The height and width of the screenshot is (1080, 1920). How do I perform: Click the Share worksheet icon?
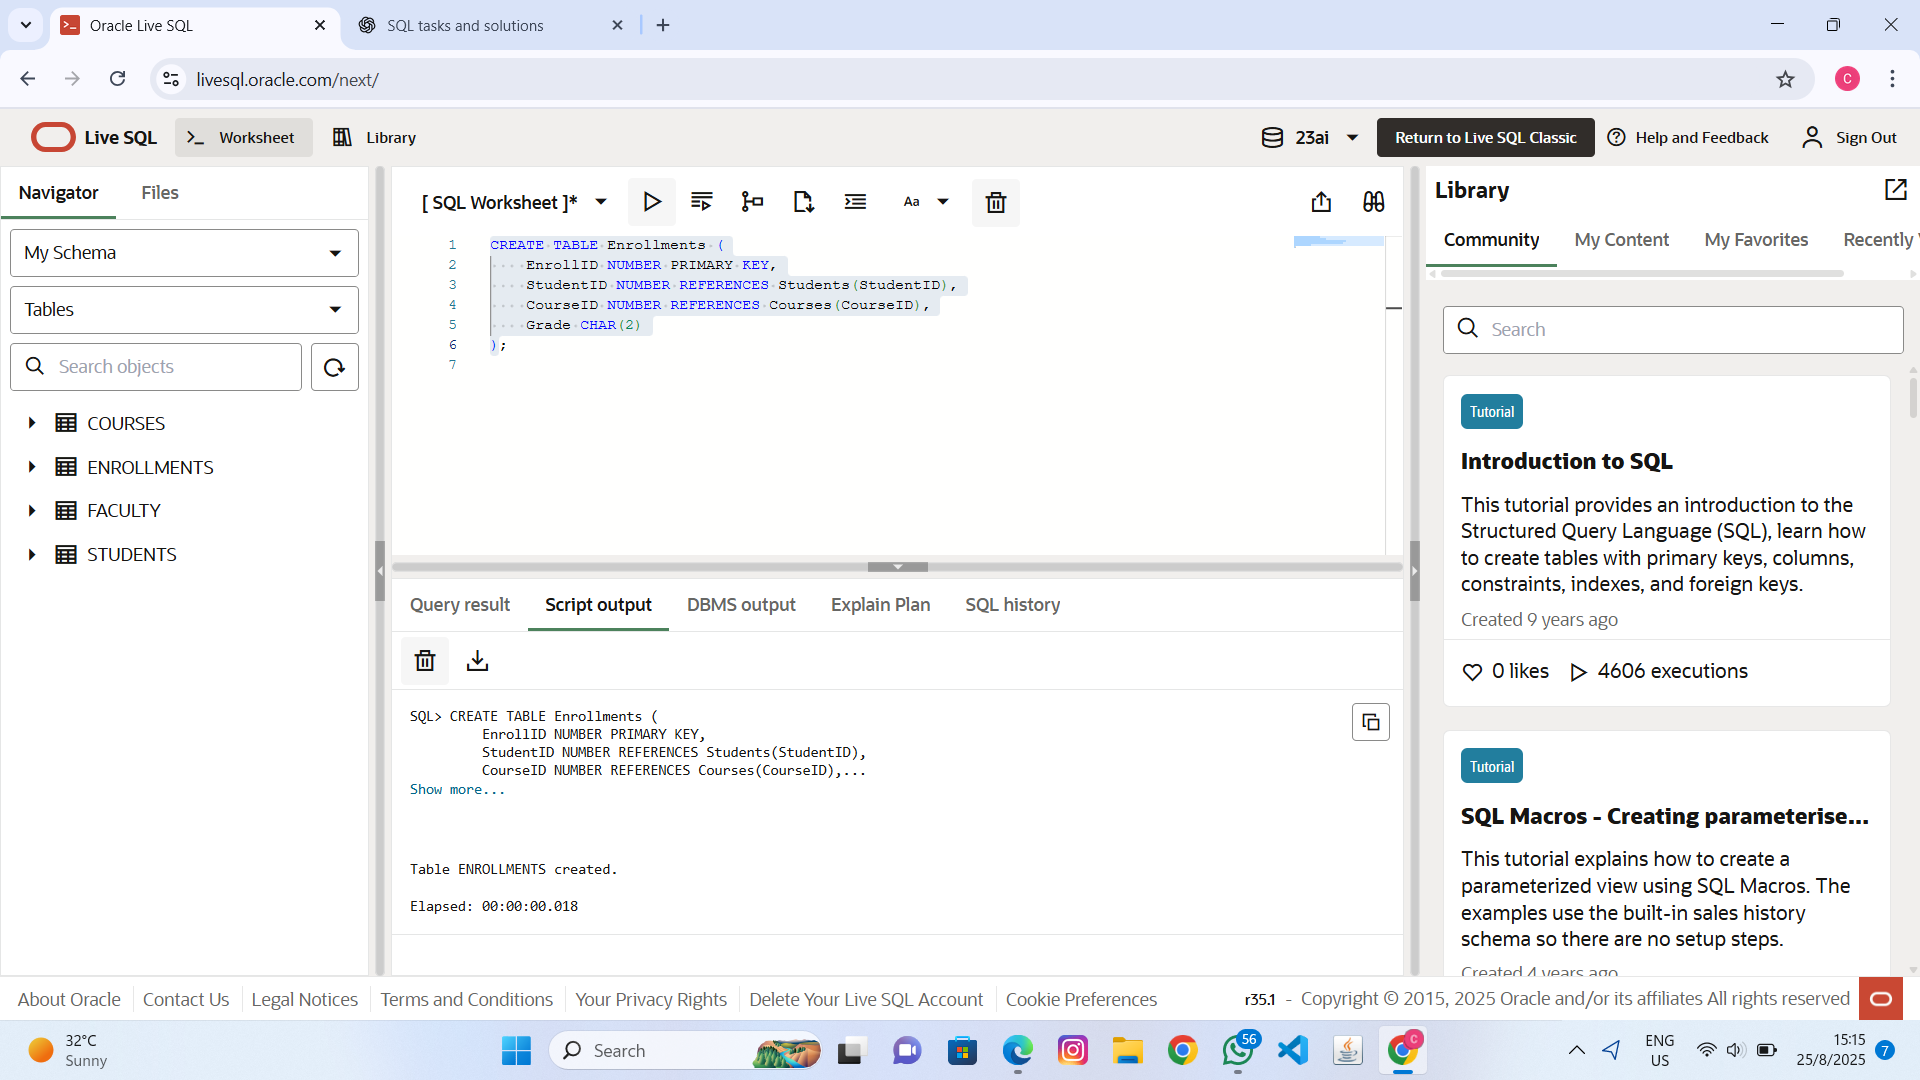point(1321,202)
